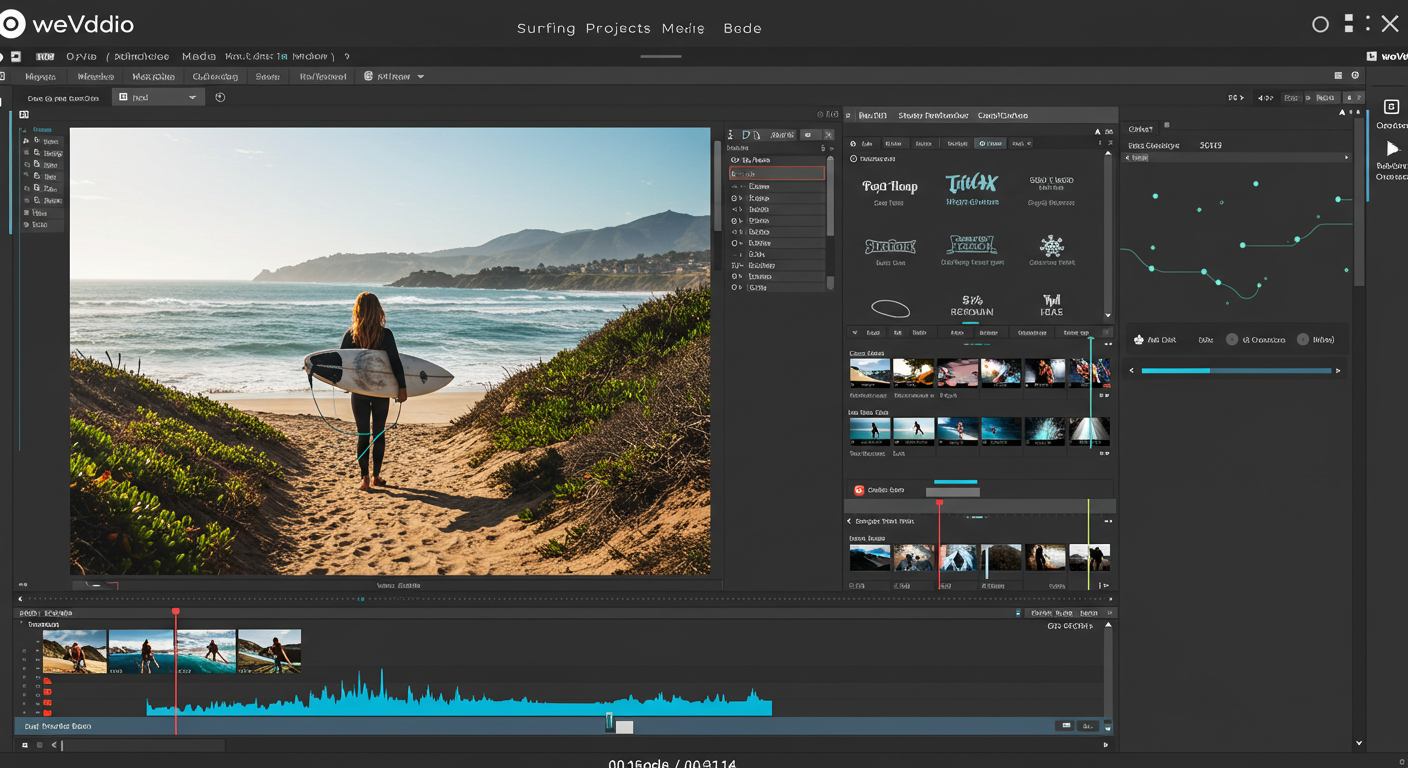
Task: Click the yellow marker line in lower media panel
Action: (x=1088, y=545)
